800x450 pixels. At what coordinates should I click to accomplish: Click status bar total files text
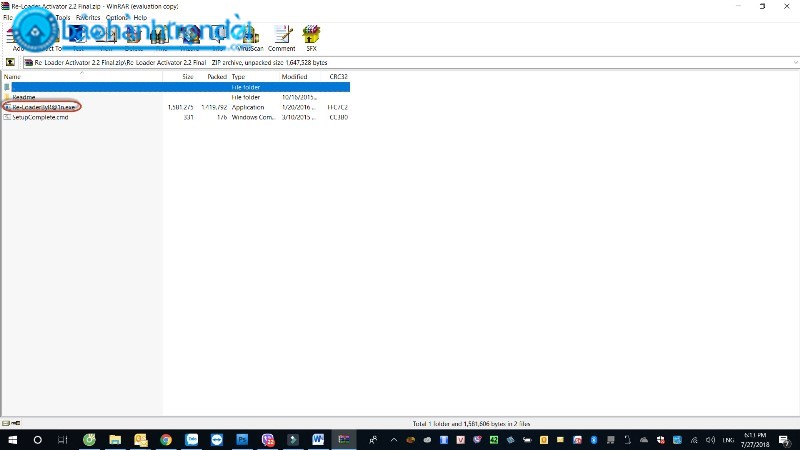(x=471, y=423)
